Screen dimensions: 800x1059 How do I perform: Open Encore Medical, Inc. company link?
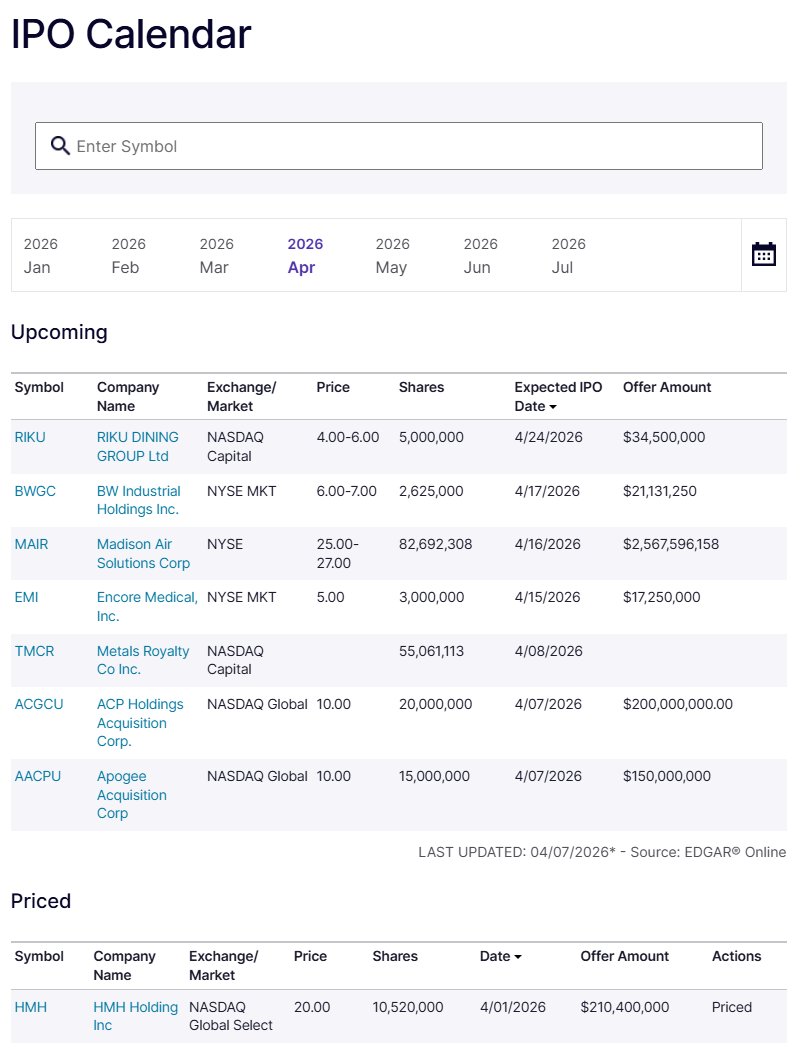point(147,606)
